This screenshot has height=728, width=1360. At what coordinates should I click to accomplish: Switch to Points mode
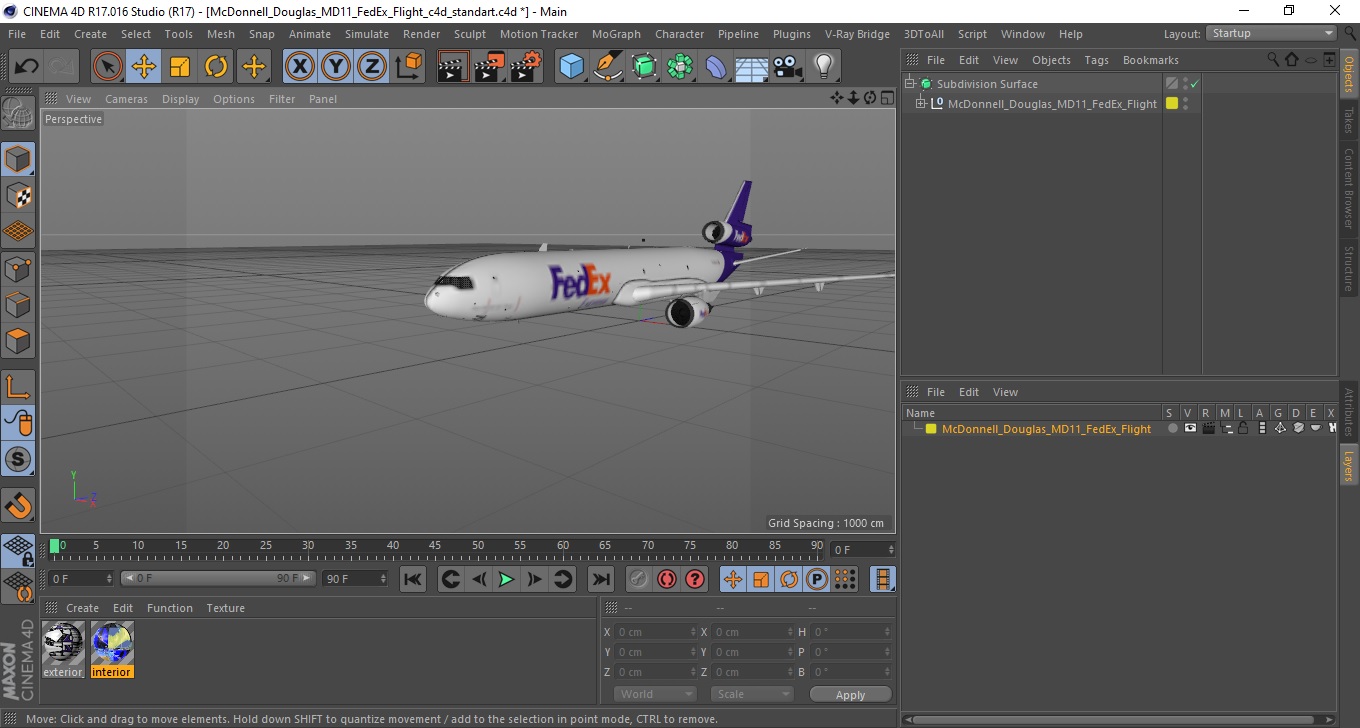coord(18,268)
